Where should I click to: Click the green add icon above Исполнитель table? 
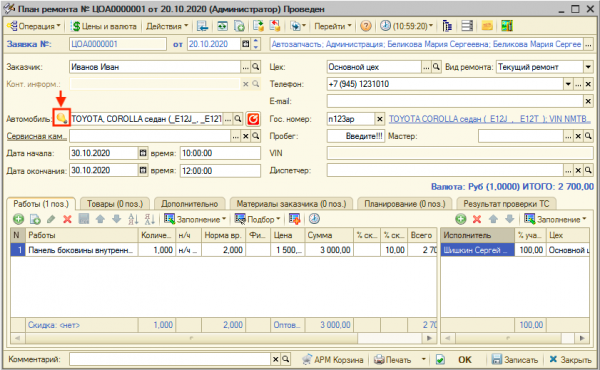point(461,219)
